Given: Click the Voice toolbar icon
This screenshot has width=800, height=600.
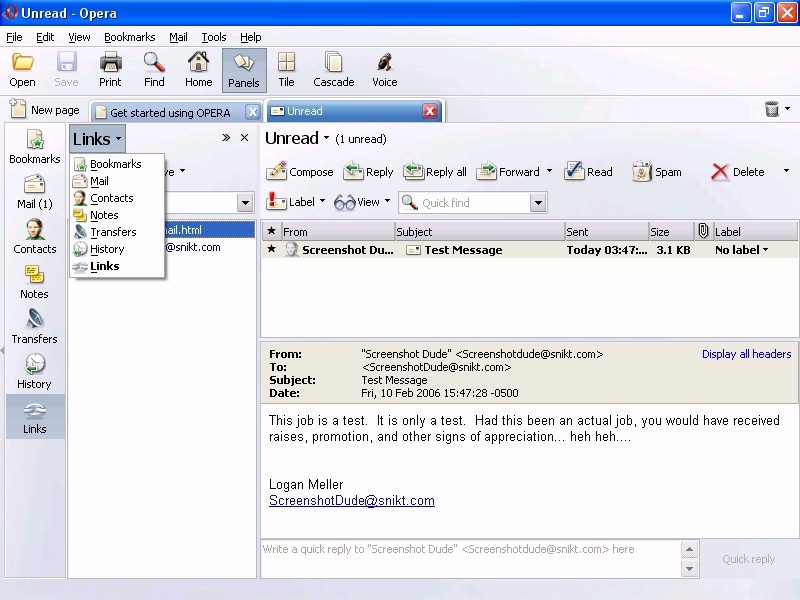Looking at the screenshot, I should click(x=384, y=70).
